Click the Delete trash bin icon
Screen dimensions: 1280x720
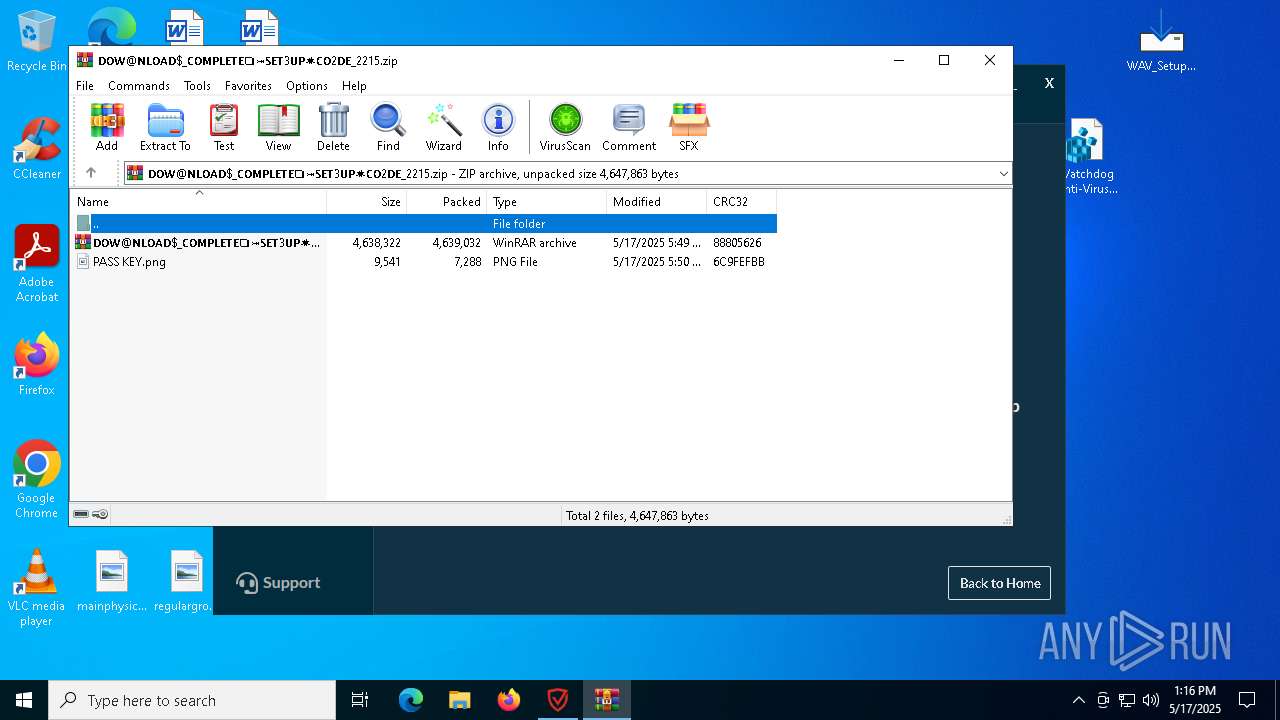[x=333, y=127]
